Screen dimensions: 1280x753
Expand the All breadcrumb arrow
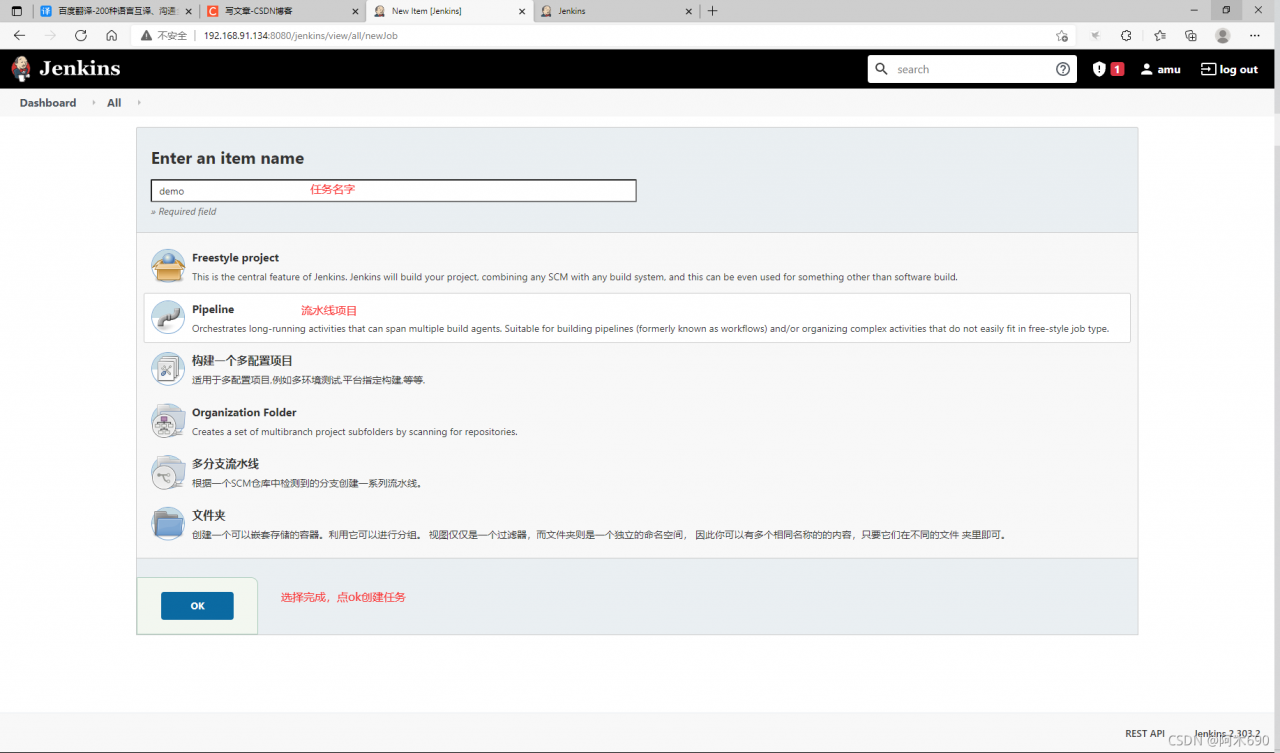point(138,103)
